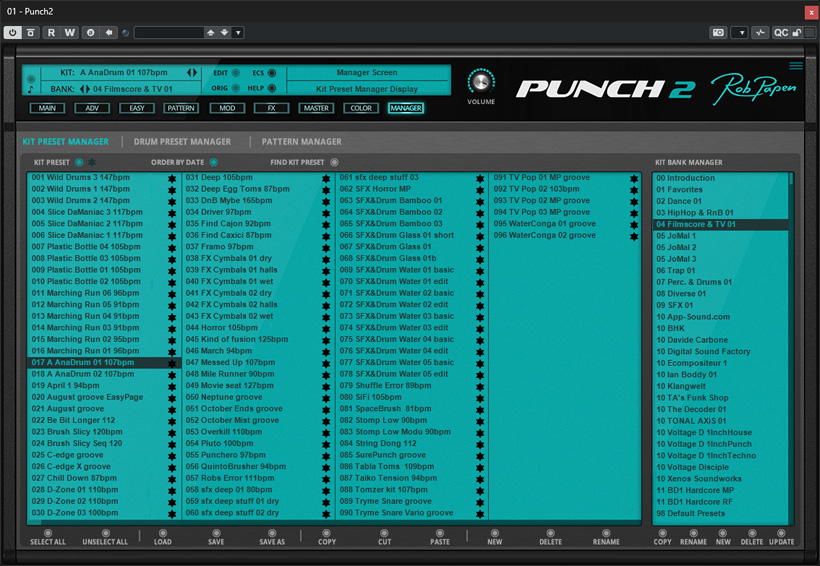This screenshot has width=820, height=566.
Task: Open the preset dropdown arrow in host toolbar
Action: [x=238, y=32]
